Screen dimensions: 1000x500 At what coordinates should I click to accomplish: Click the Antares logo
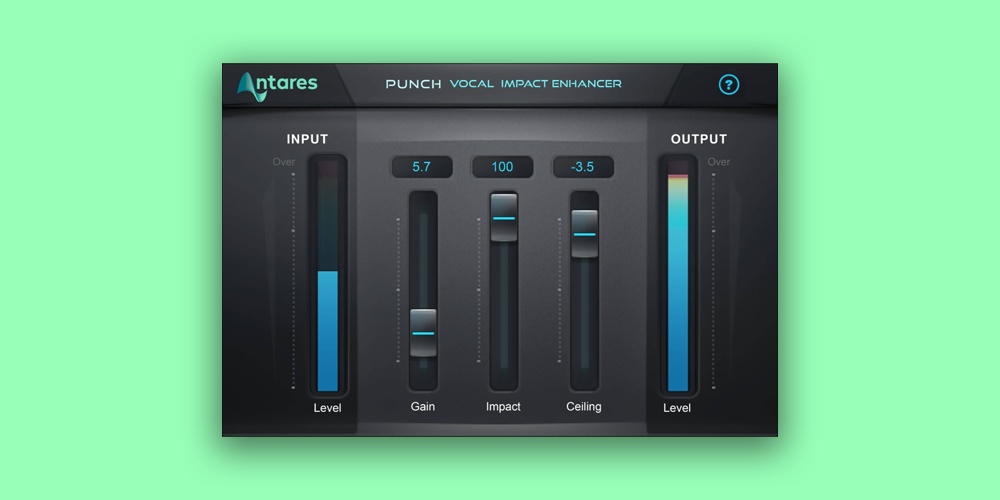277,86
